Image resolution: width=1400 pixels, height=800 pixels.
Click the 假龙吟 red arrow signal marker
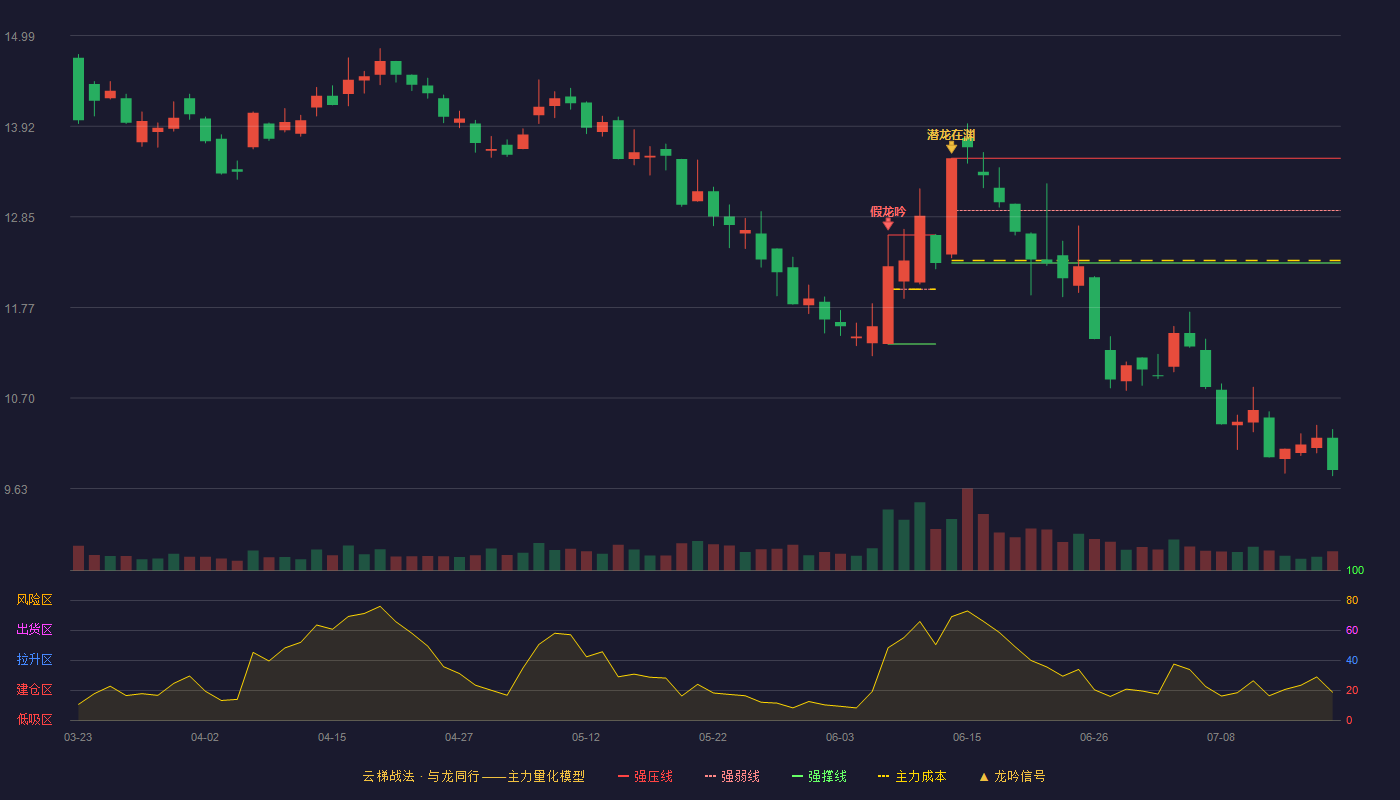tap(888, 224)
